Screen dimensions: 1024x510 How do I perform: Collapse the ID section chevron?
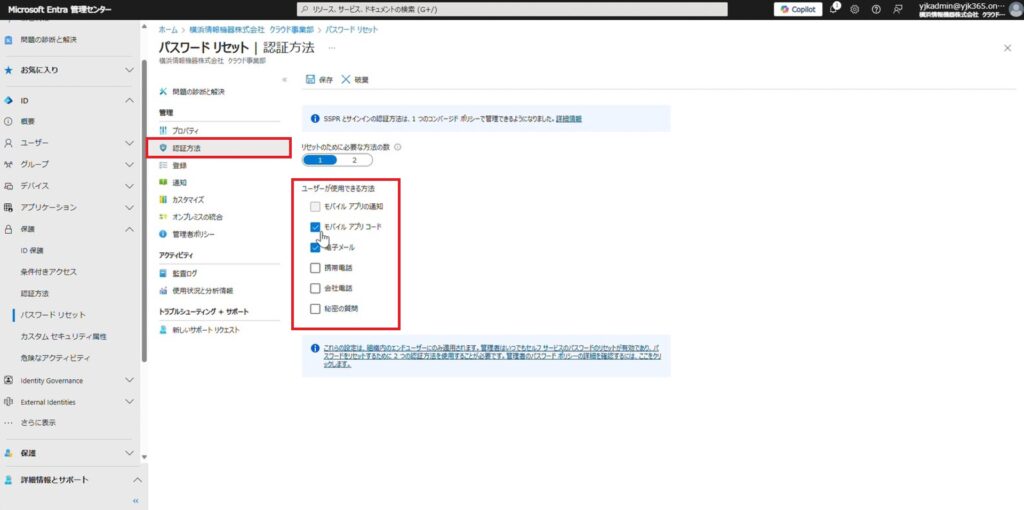(129, 101)
